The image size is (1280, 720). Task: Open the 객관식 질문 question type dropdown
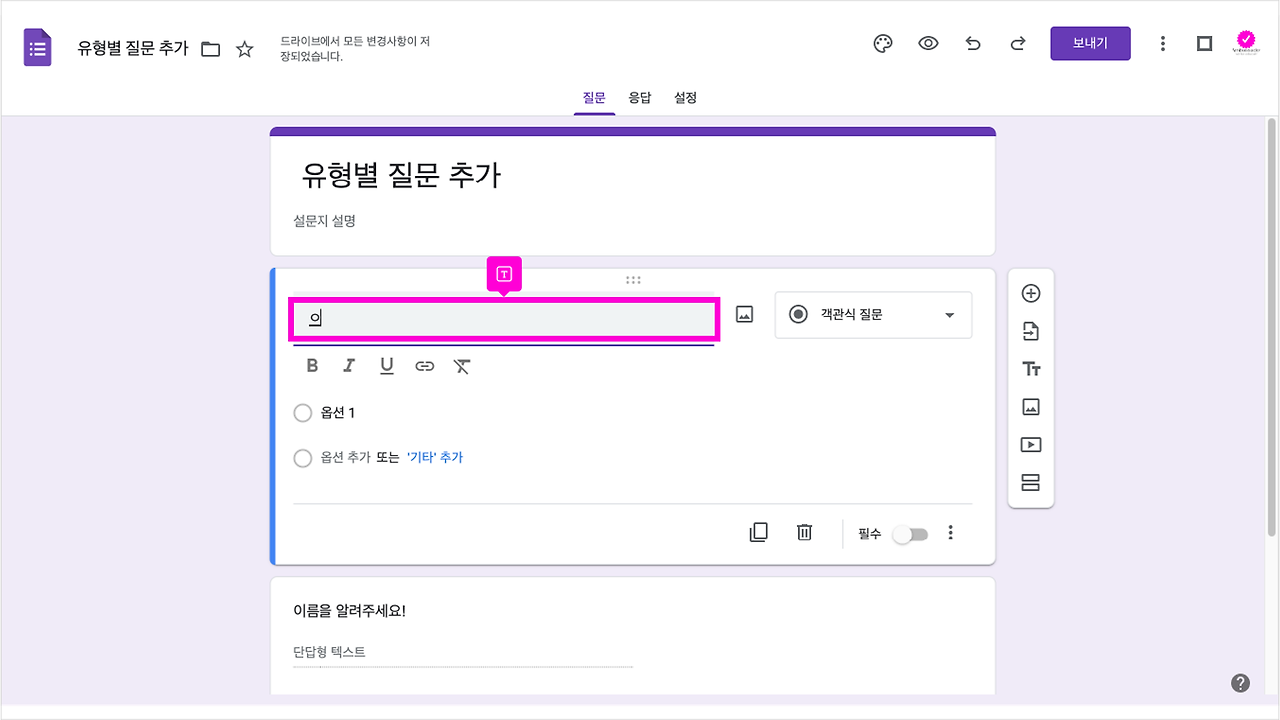[872, 315]
